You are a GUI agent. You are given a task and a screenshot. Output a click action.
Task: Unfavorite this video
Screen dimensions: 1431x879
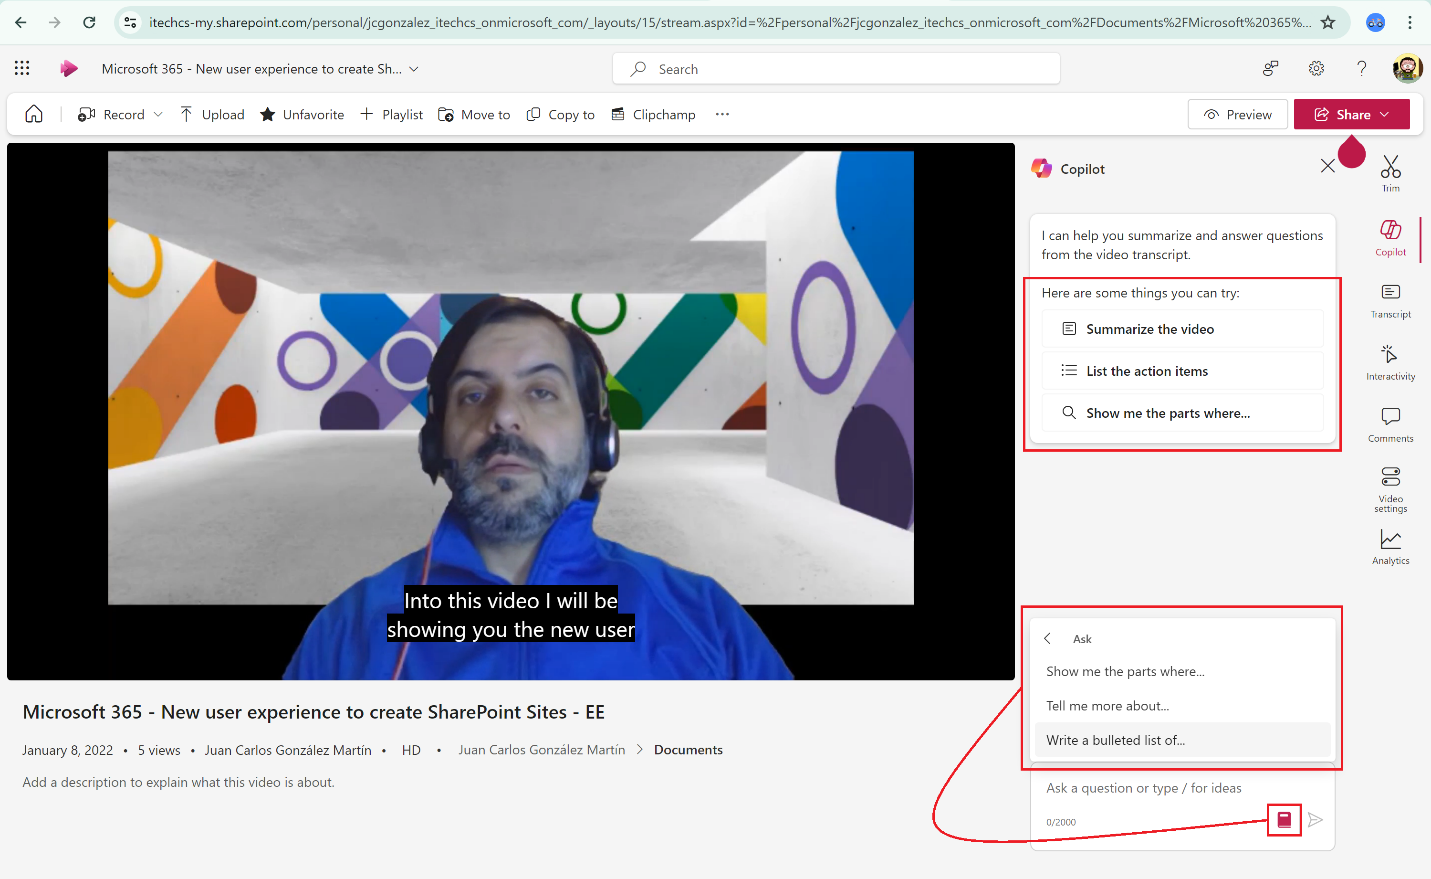pos(301,114)
